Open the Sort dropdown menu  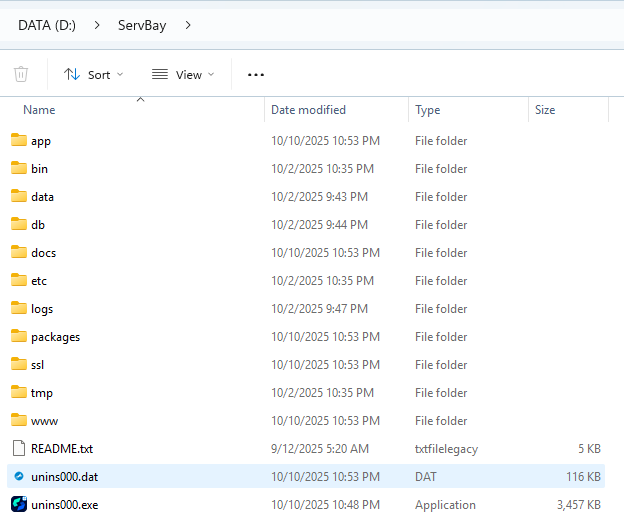tap(93, 74)
